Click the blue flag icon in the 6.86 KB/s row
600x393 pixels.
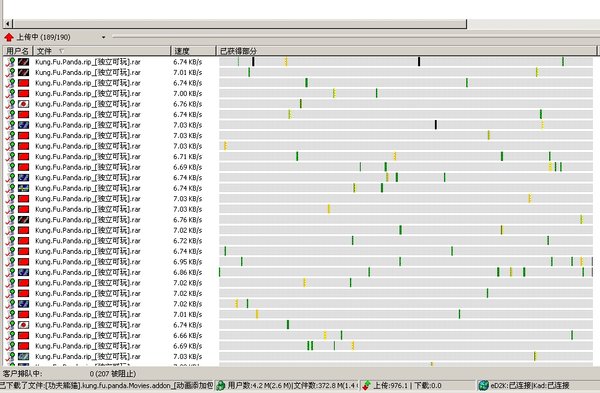coord(24,272)
